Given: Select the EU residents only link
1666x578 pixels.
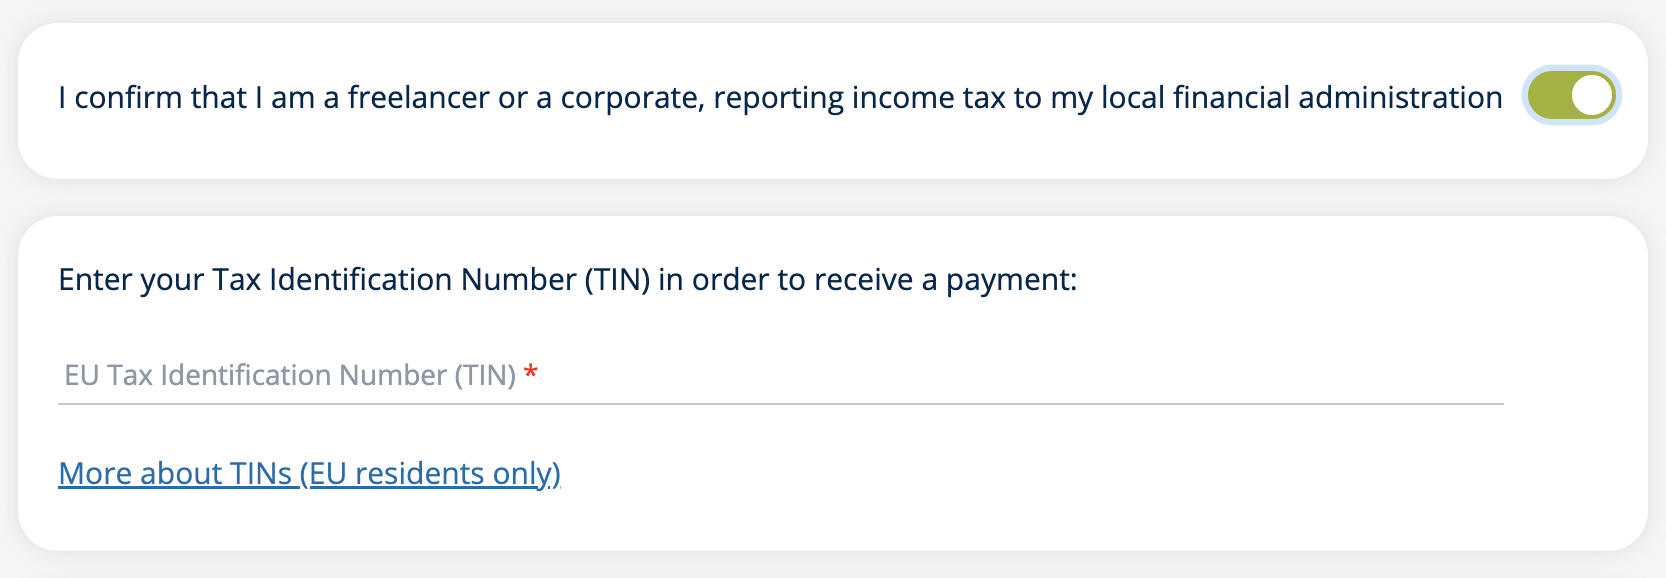Looking at the screenshot, I should (430, 473).
